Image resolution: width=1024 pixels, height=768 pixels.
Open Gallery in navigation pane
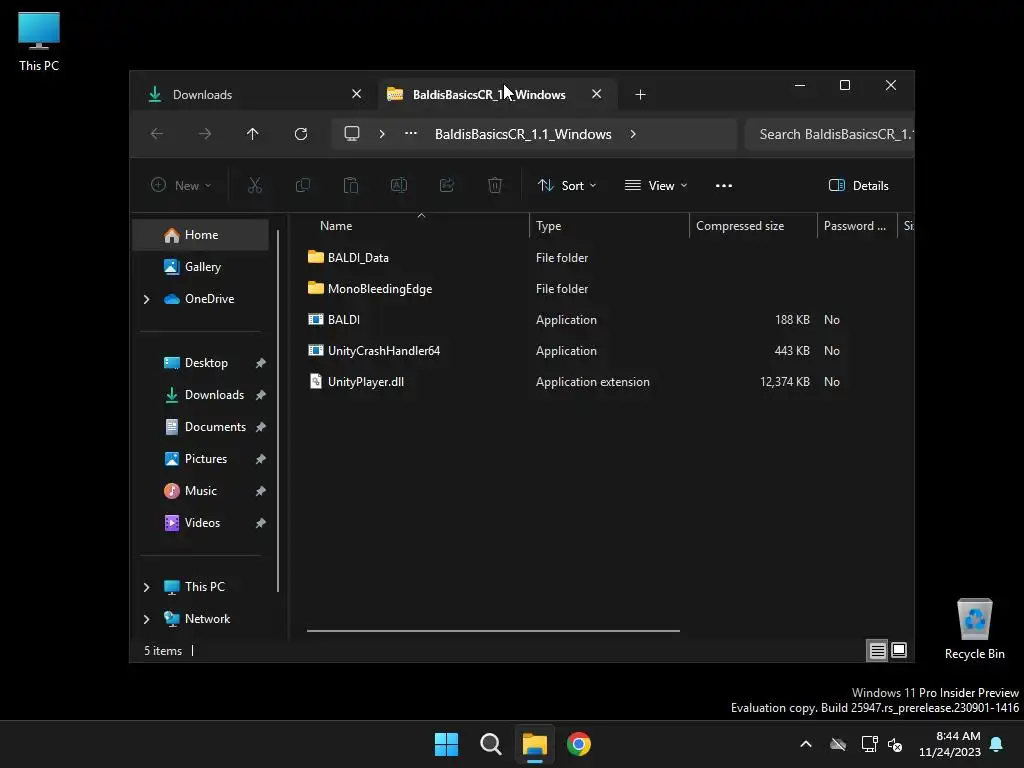point(200,267)
